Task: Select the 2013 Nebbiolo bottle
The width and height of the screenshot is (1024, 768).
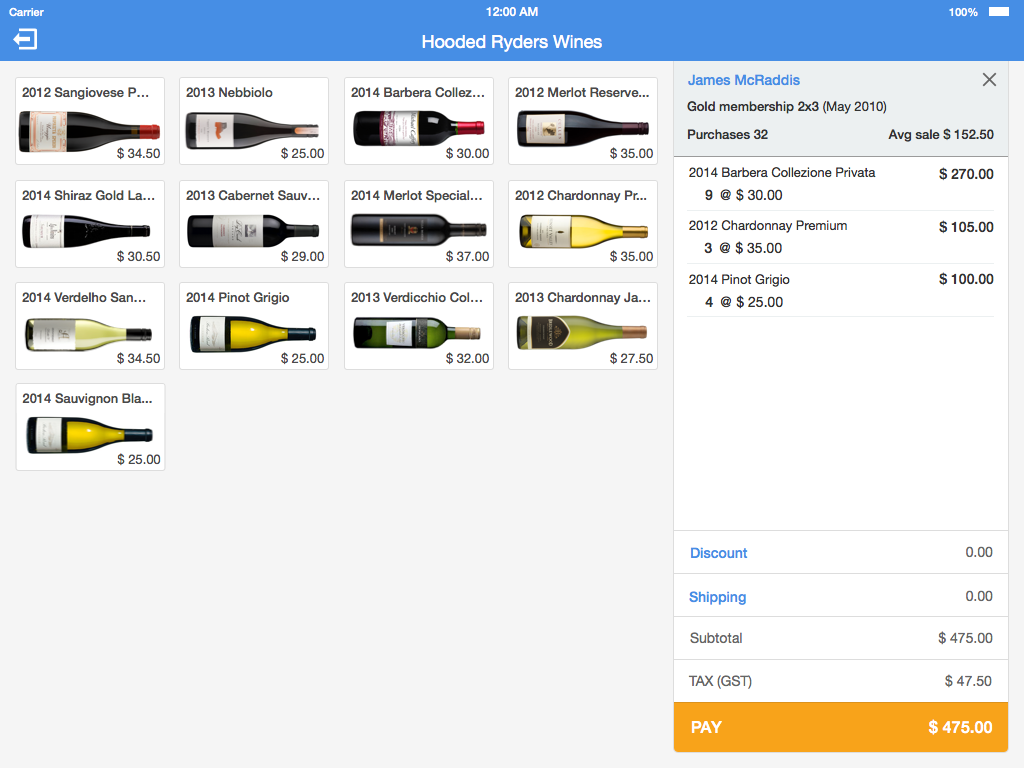Action: click(254, 121)
